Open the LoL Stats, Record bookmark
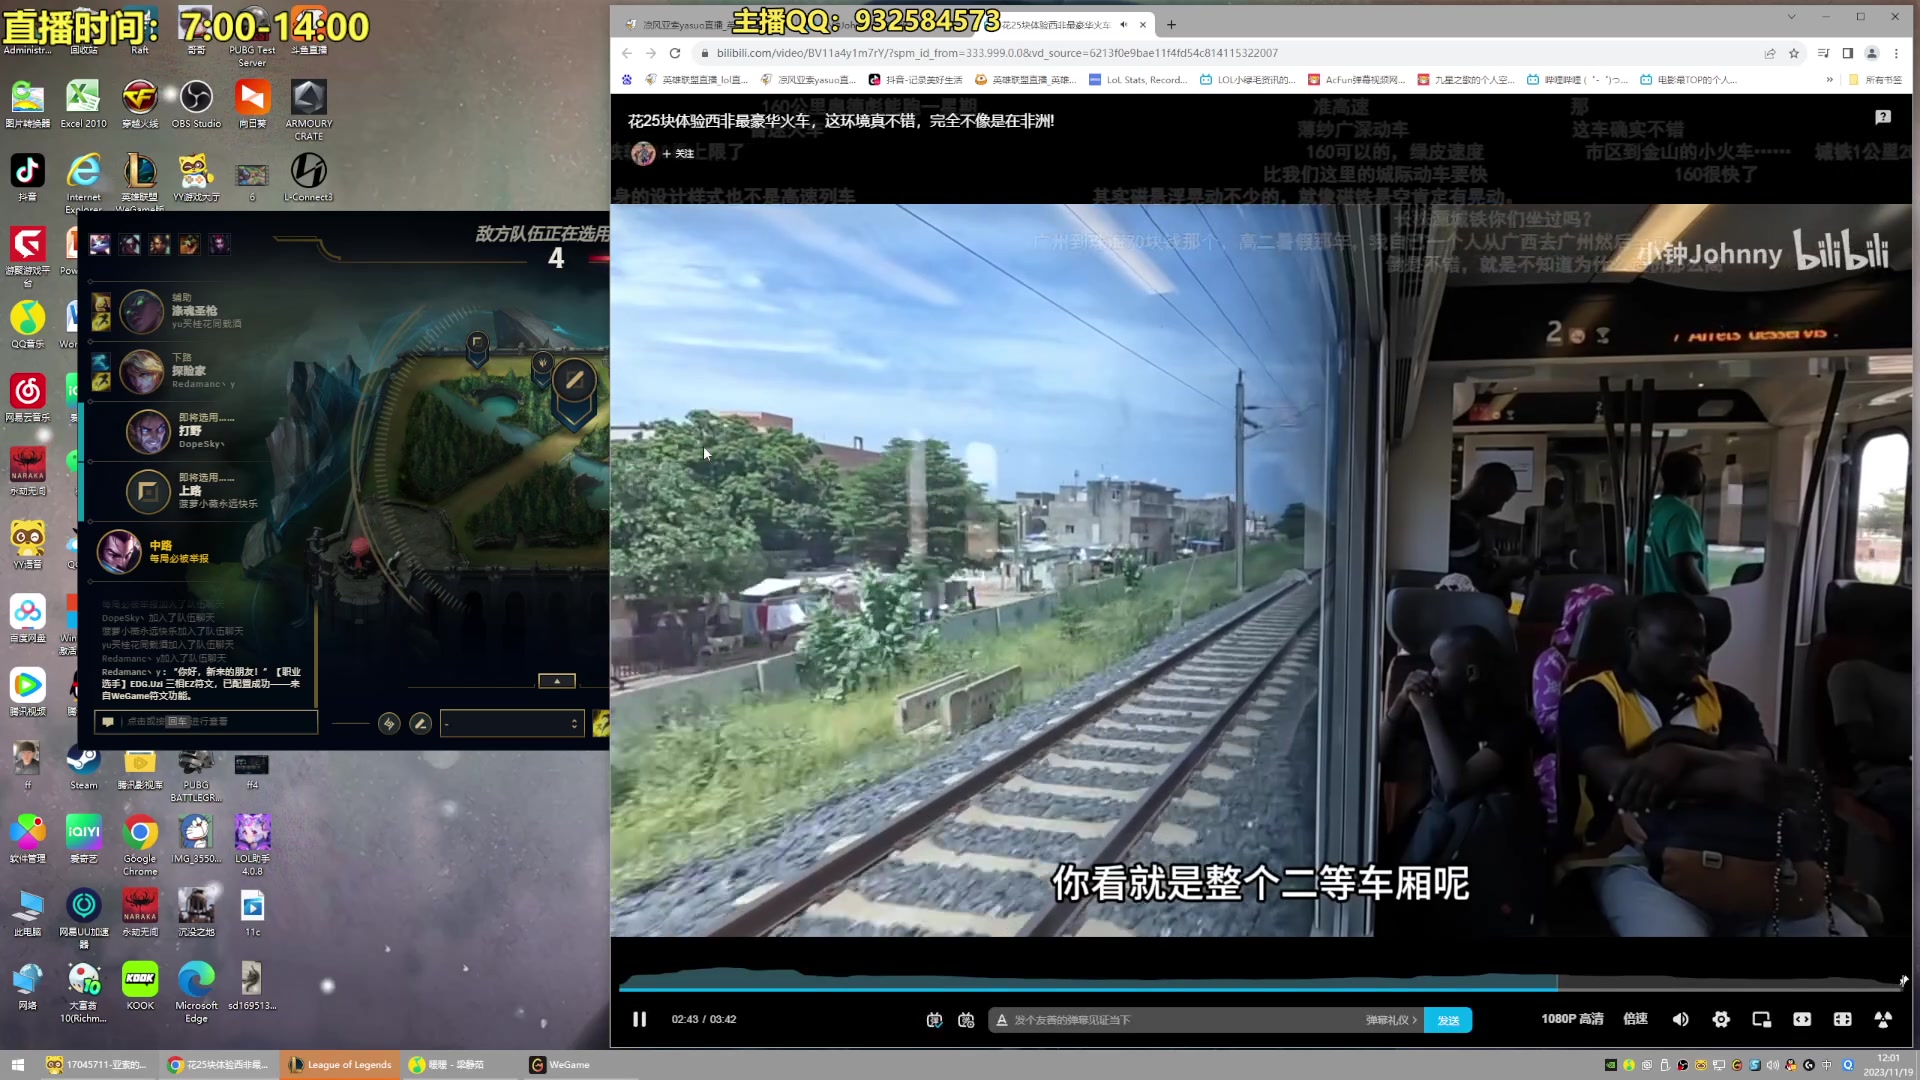 click(x=1138, y=80)
